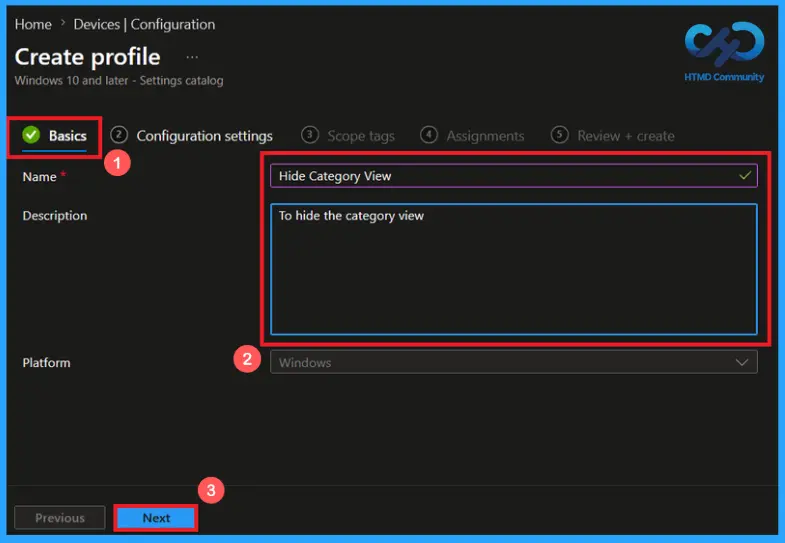
Task: Select the Basics tab
Action: click(55, 136)
